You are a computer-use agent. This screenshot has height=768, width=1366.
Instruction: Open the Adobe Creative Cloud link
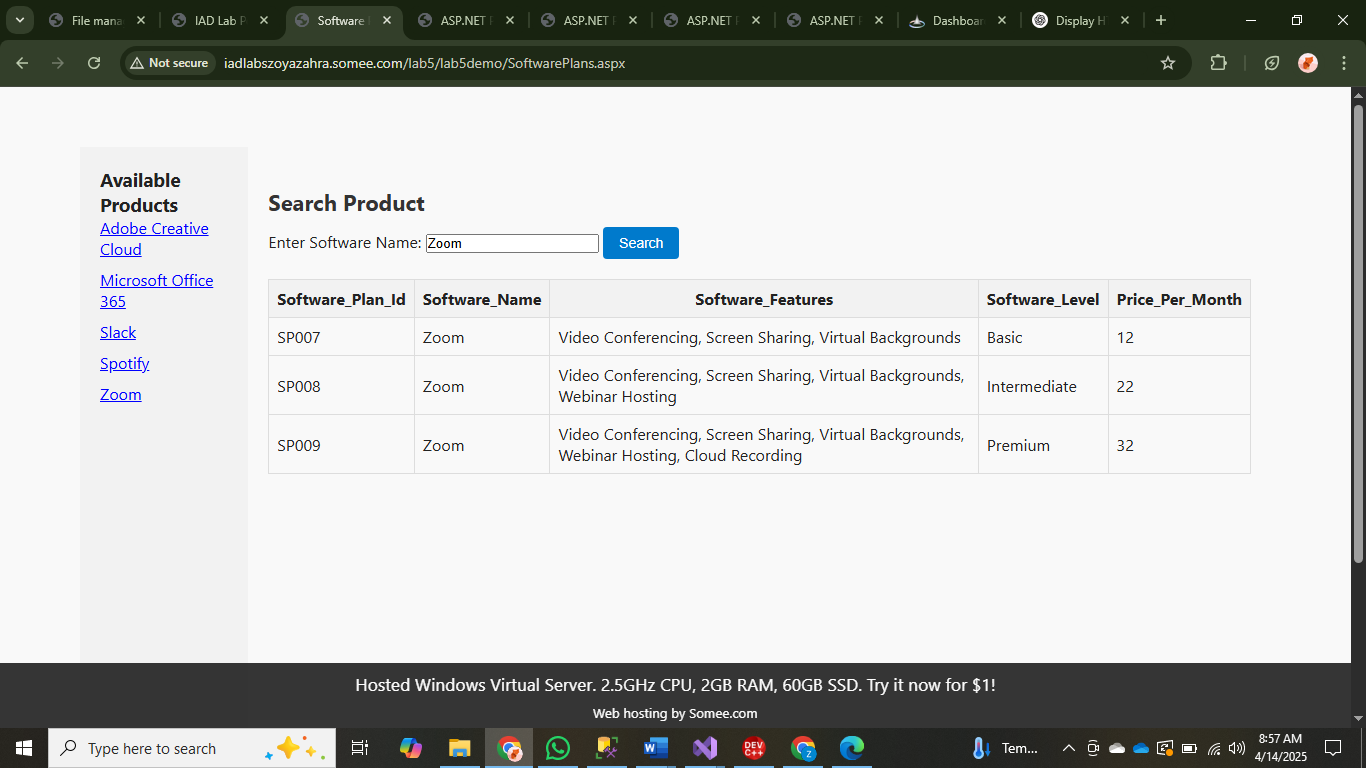[154, 239]
